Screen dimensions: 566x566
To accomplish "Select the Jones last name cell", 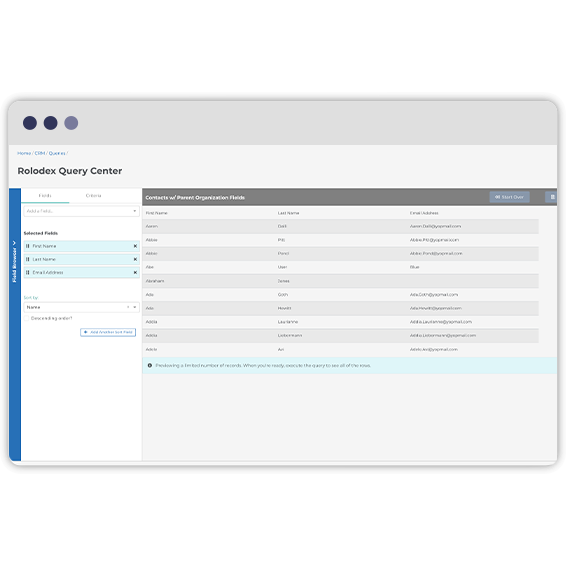I will pos(283,281).
